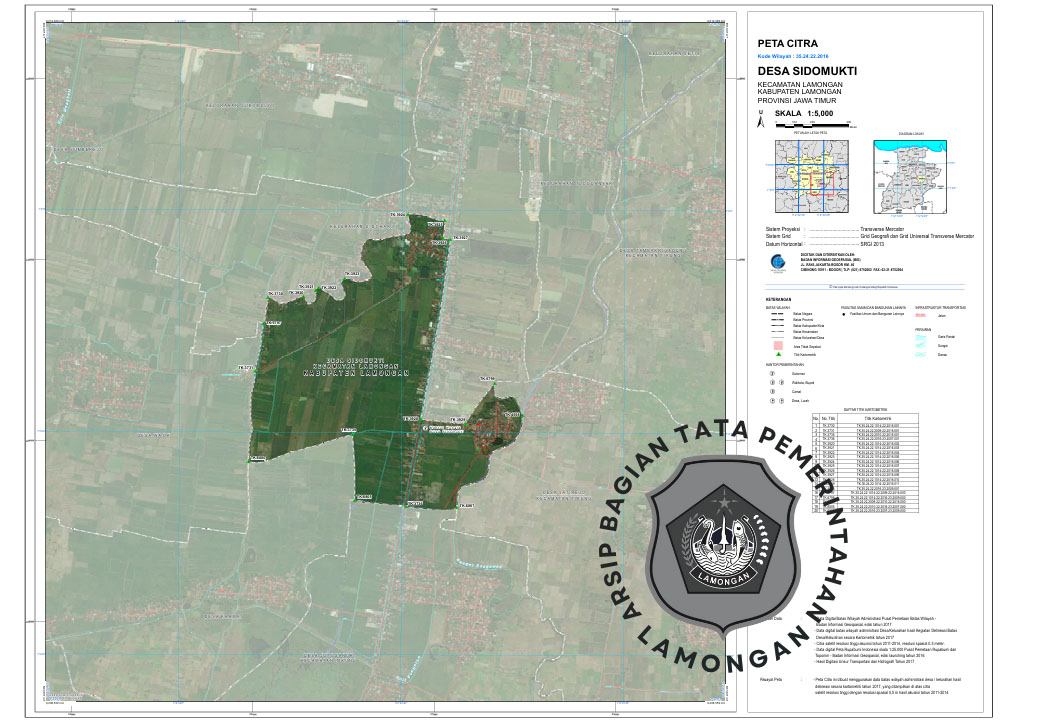This screenshot has width=1049, height=728.
Task: Click the Badan Informasi Geospasial logo
Action: 764,262
